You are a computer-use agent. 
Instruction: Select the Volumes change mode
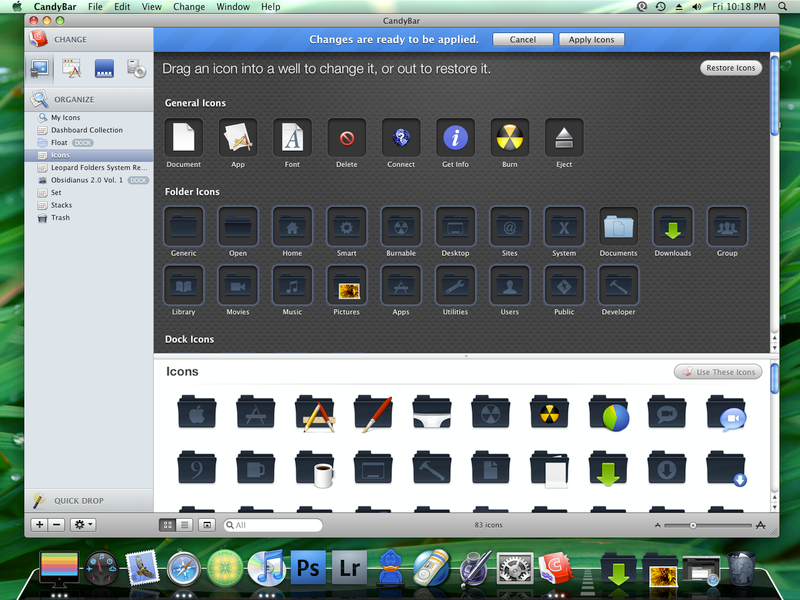tap(136, 68)
